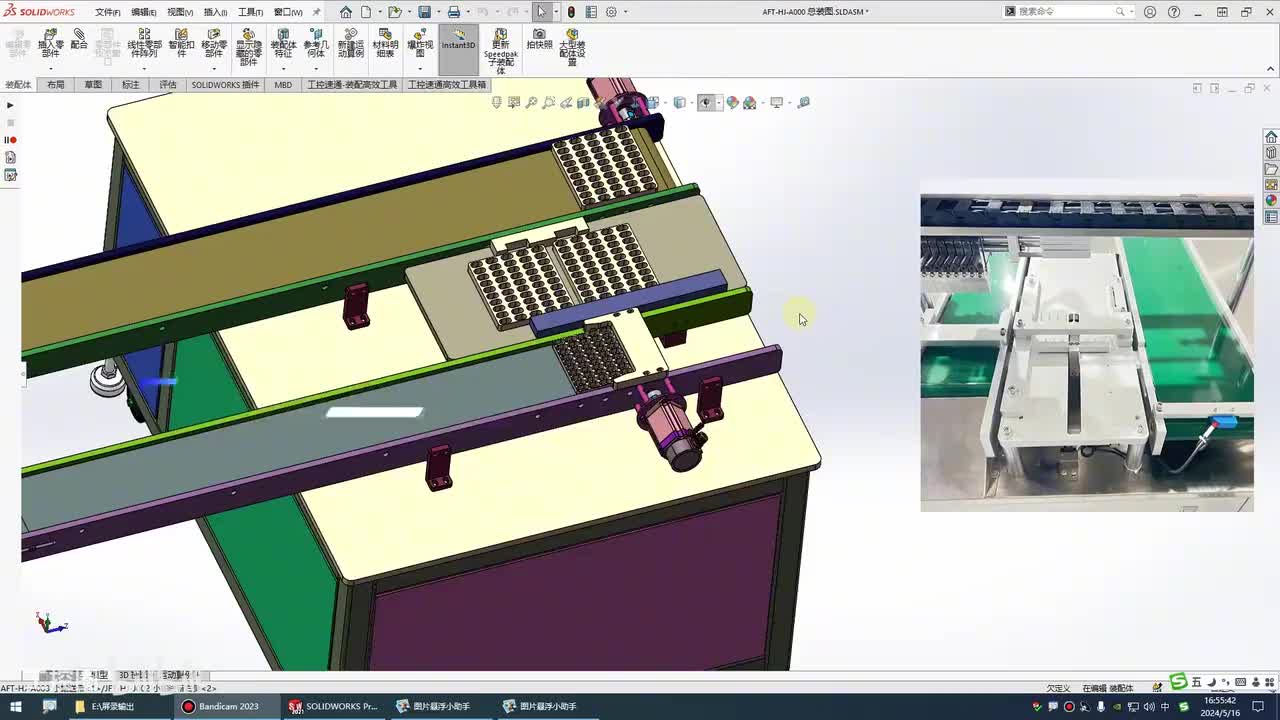Image resolution: width=1280 pixels, height=720 pixels.
Task: Click Show Hidden Components (显示隐藏的零部件)
Action: coord(248,47)
